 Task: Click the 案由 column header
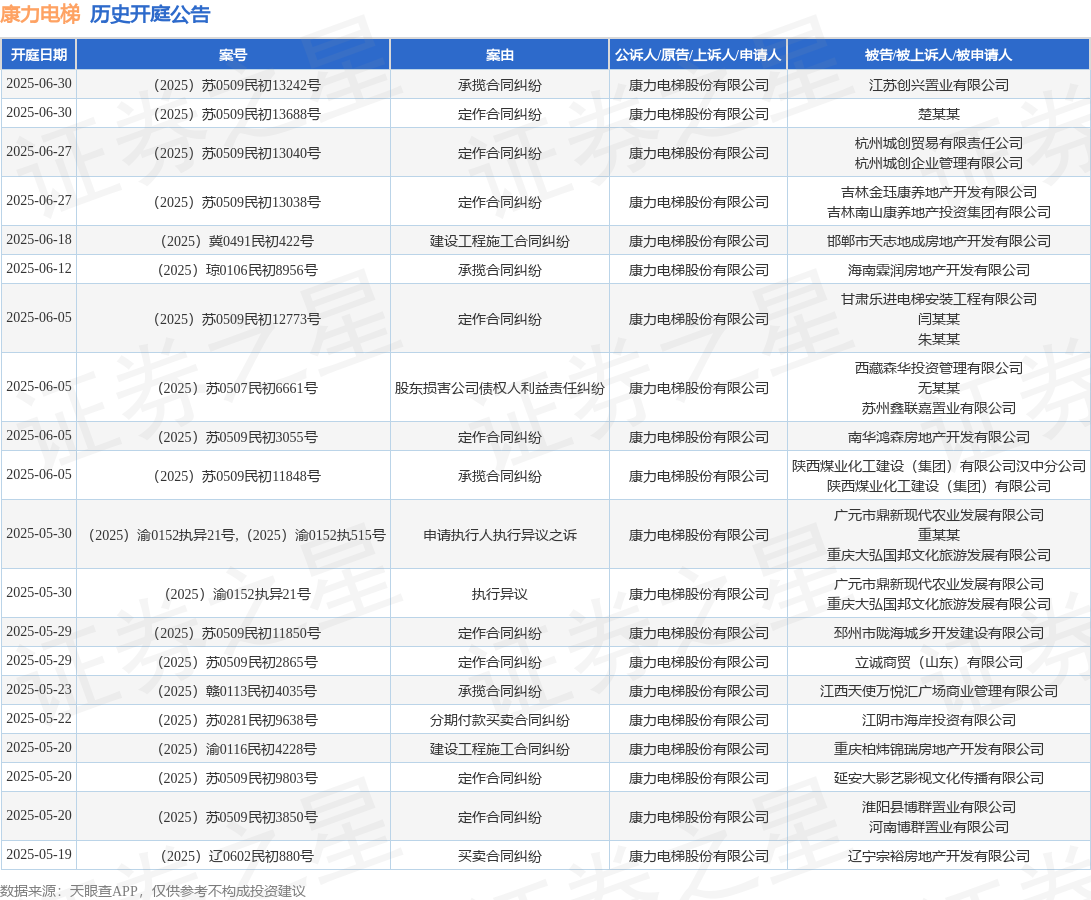(x=500, y=55)
